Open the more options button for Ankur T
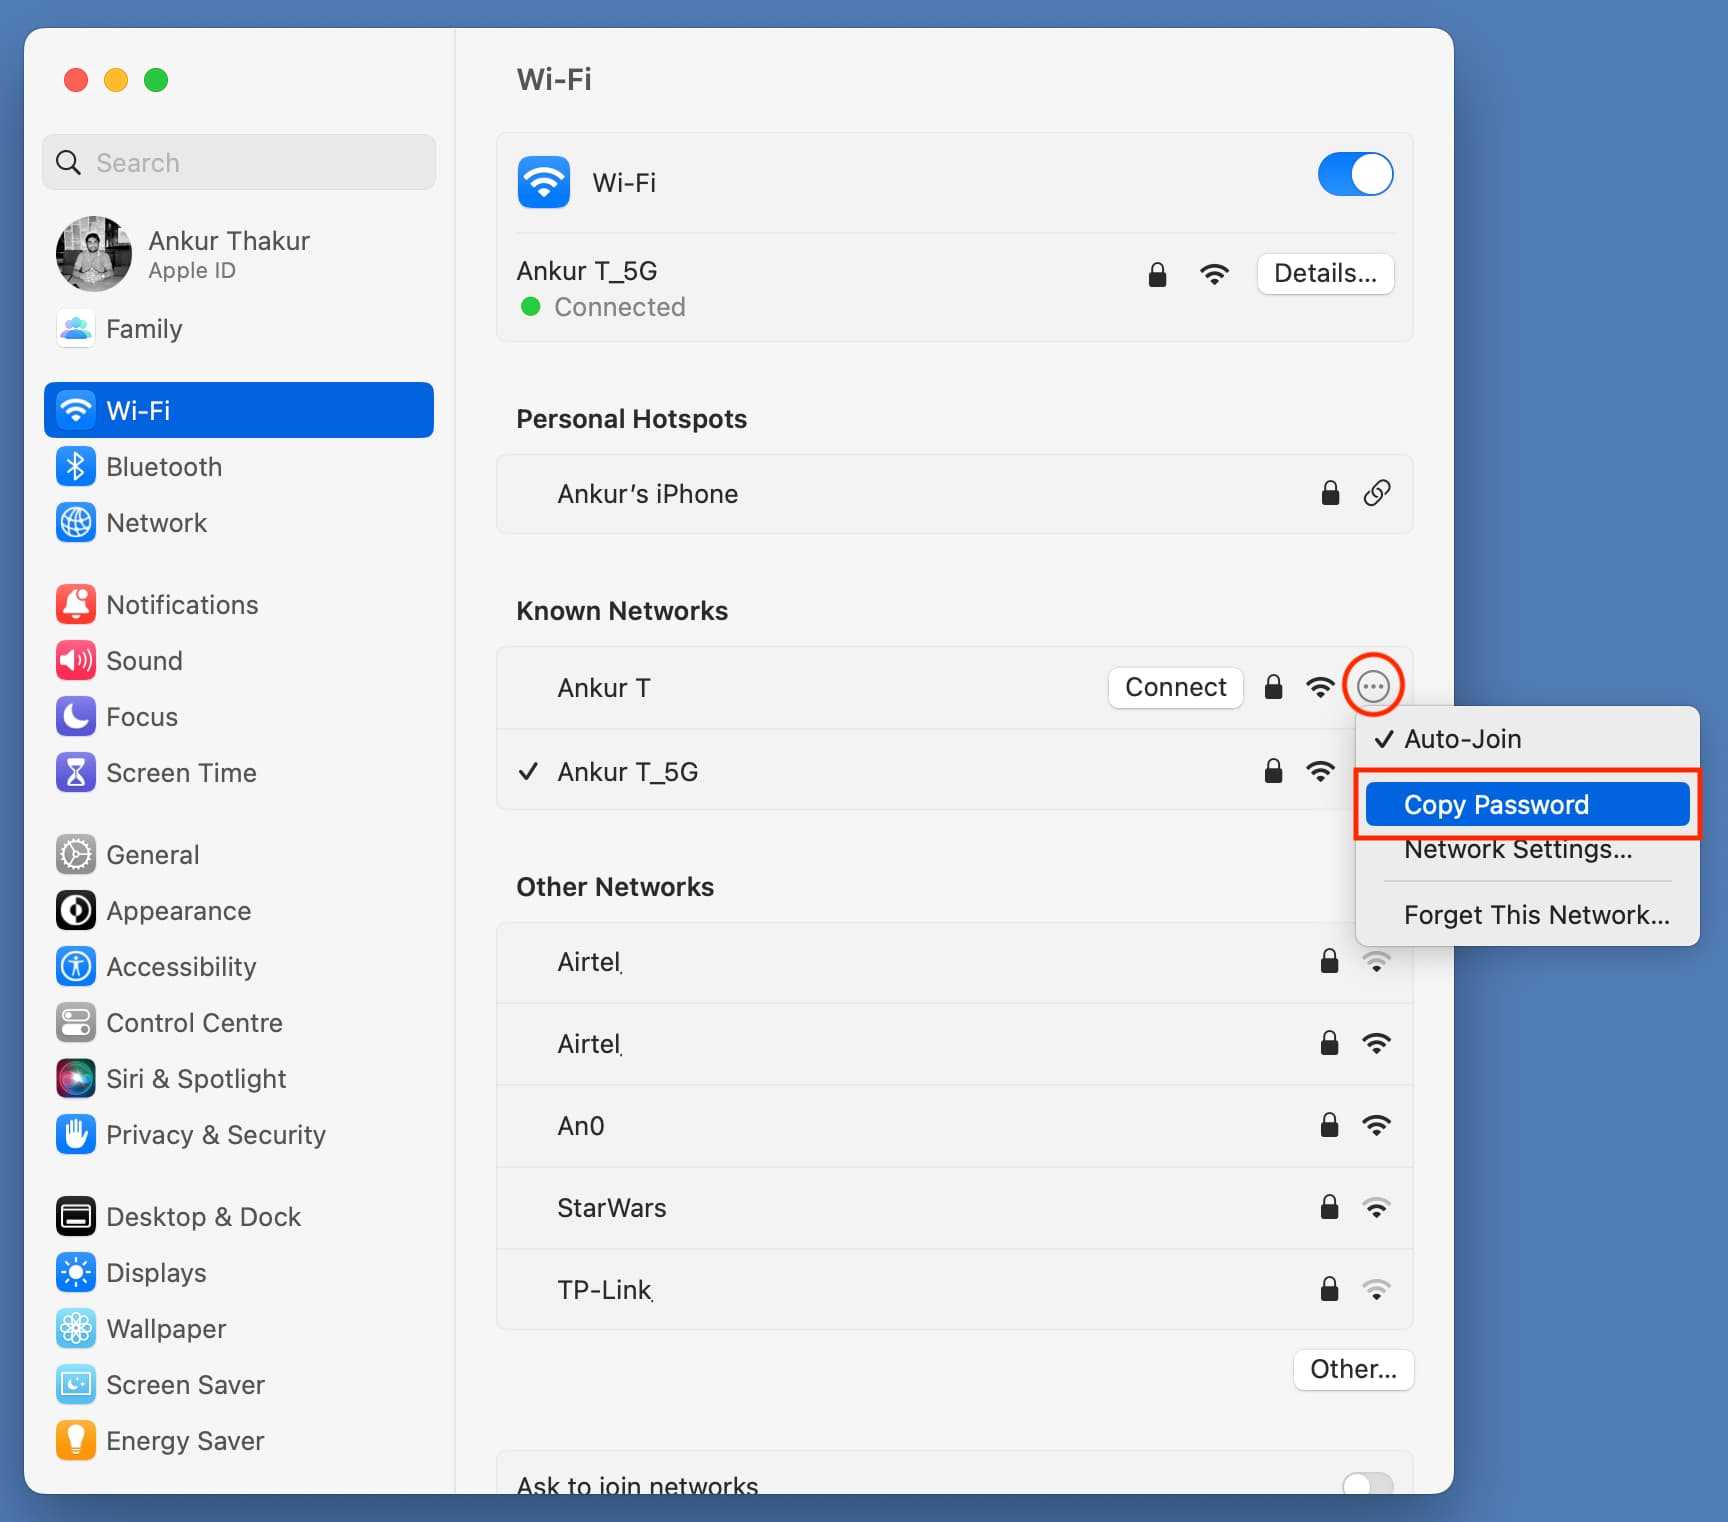The height and width of the screenshot is (1522, 1728). point(1373,687)
